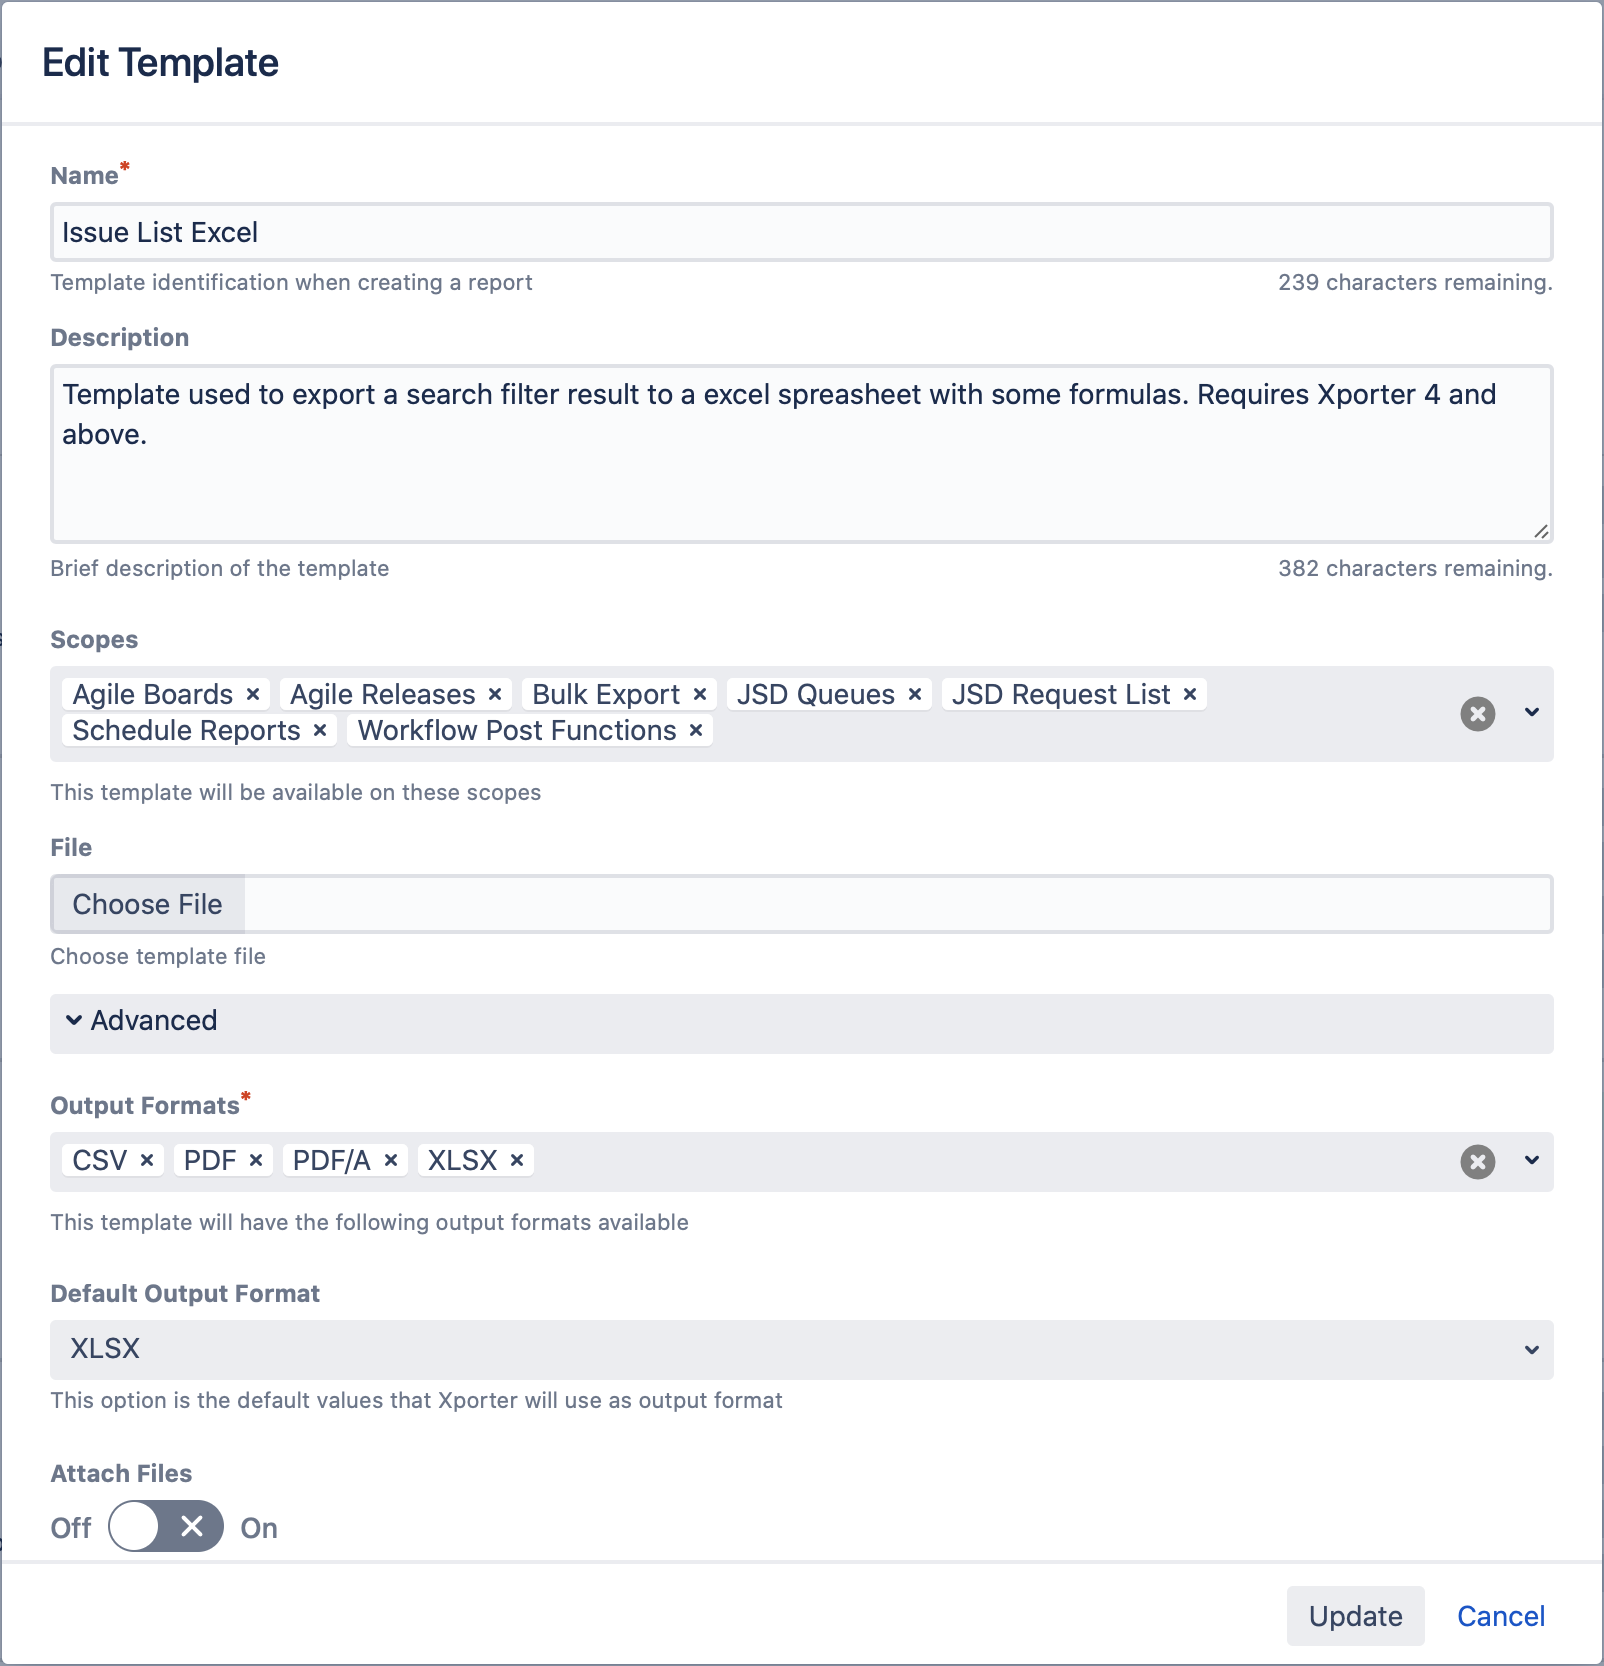Remove the Bulk Export scope tag
Screen dimensions: 1604x1666
(x=700, y=694)
